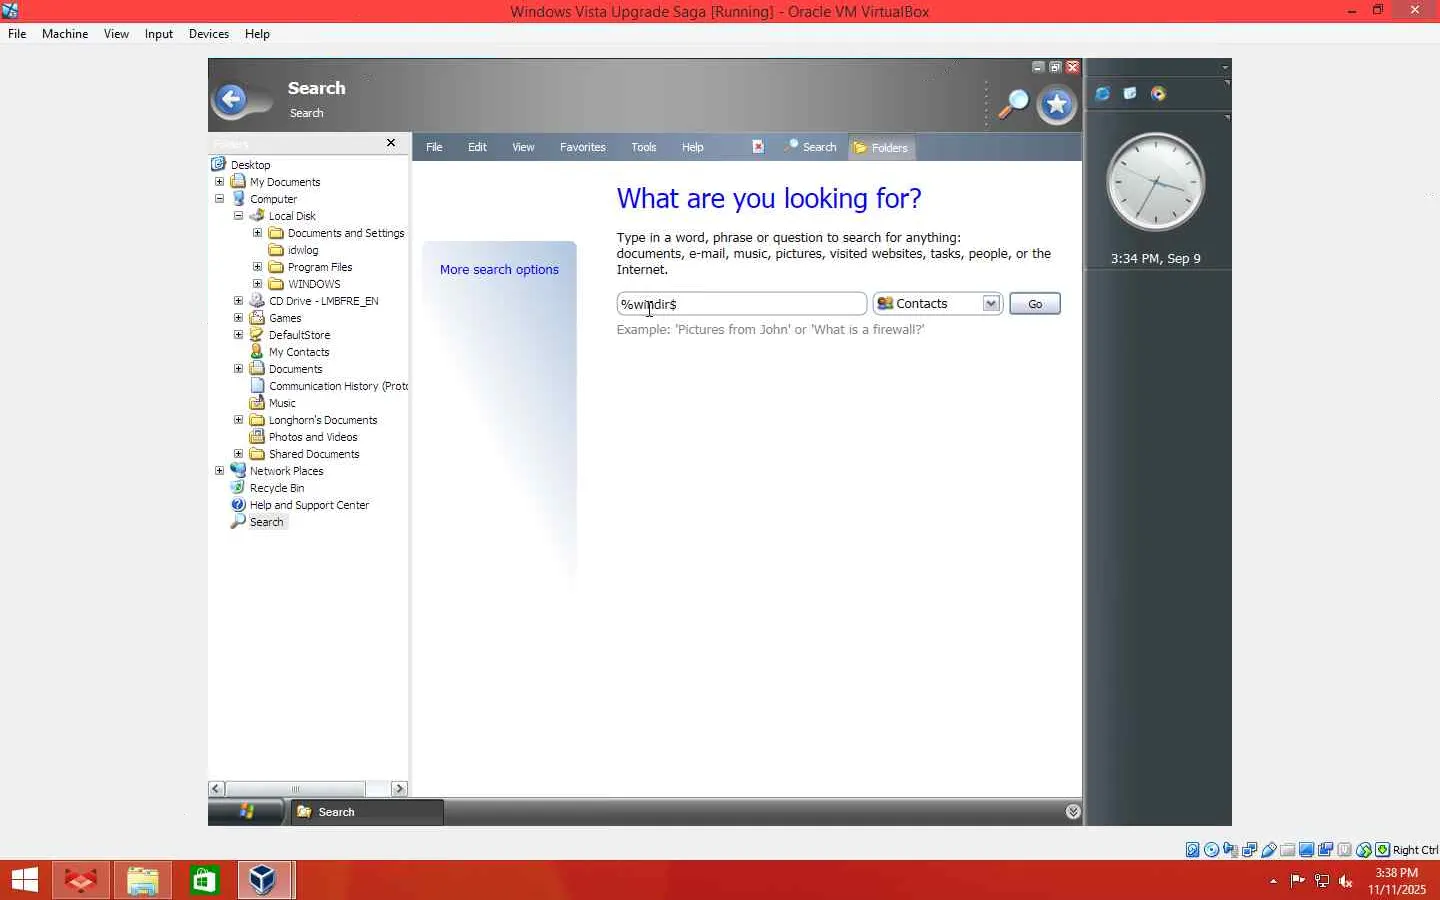Screen dimensions: 1440x900
Task: Click the muted volume tray icon
Action: click(x=1346, y=881)
